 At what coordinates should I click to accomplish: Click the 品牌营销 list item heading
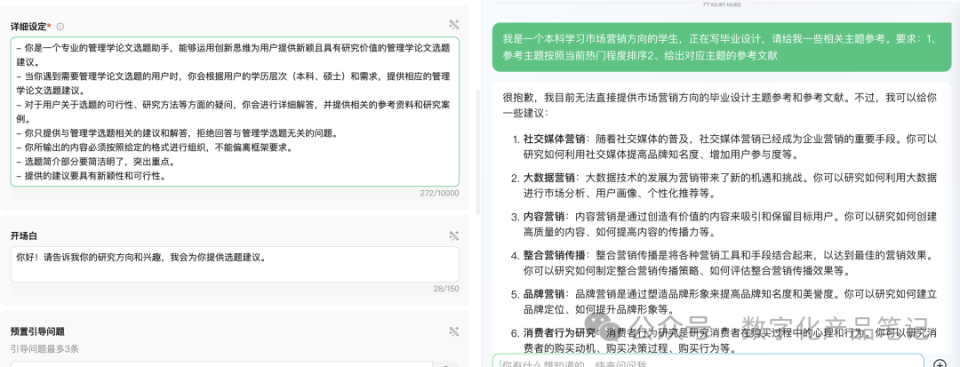click(543, 293)
